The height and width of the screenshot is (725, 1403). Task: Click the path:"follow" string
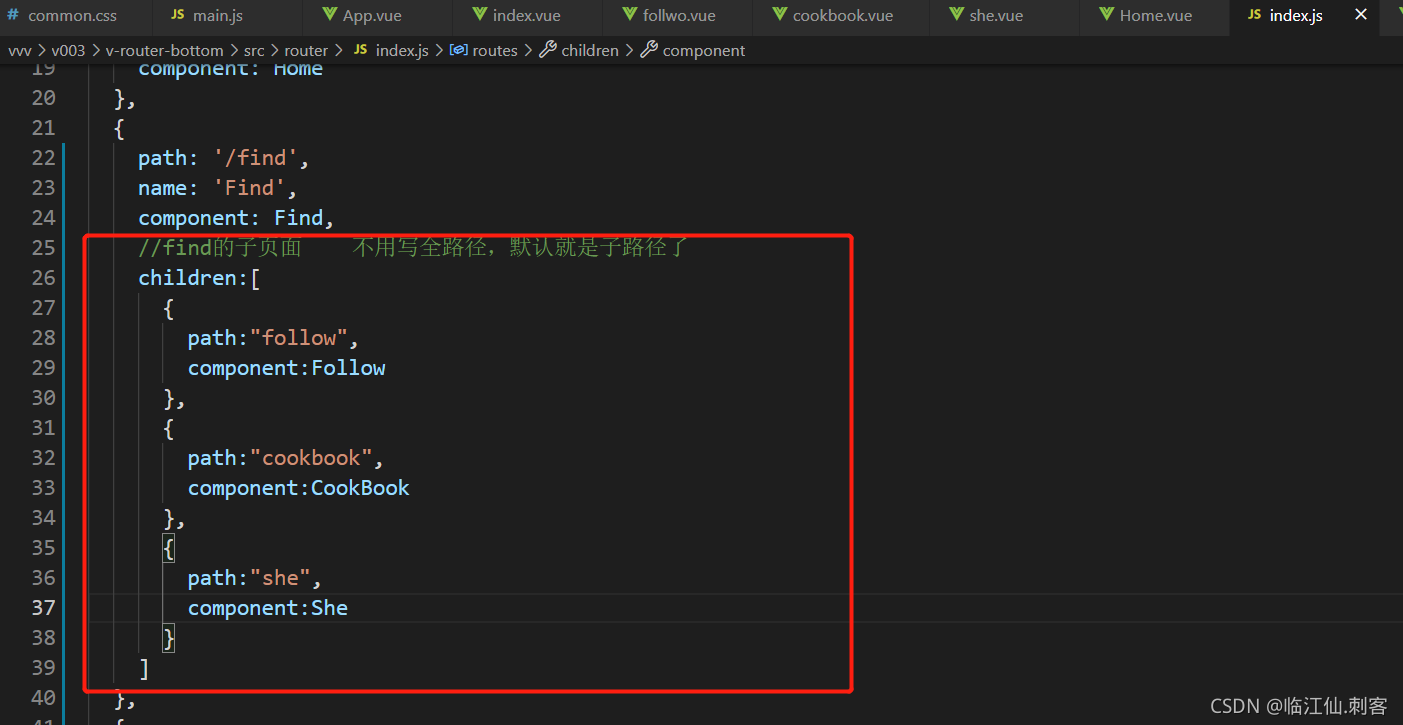(x=273, y=338)
